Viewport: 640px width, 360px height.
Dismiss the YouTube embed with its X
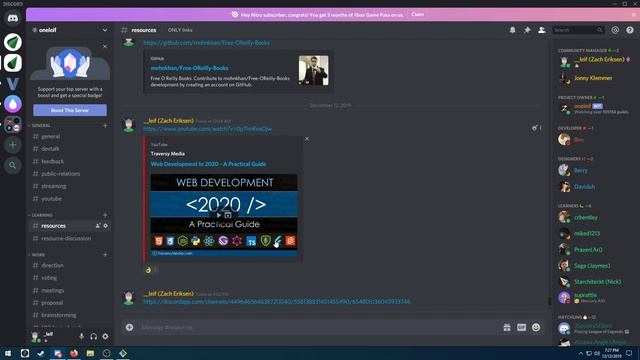(307, 139)
